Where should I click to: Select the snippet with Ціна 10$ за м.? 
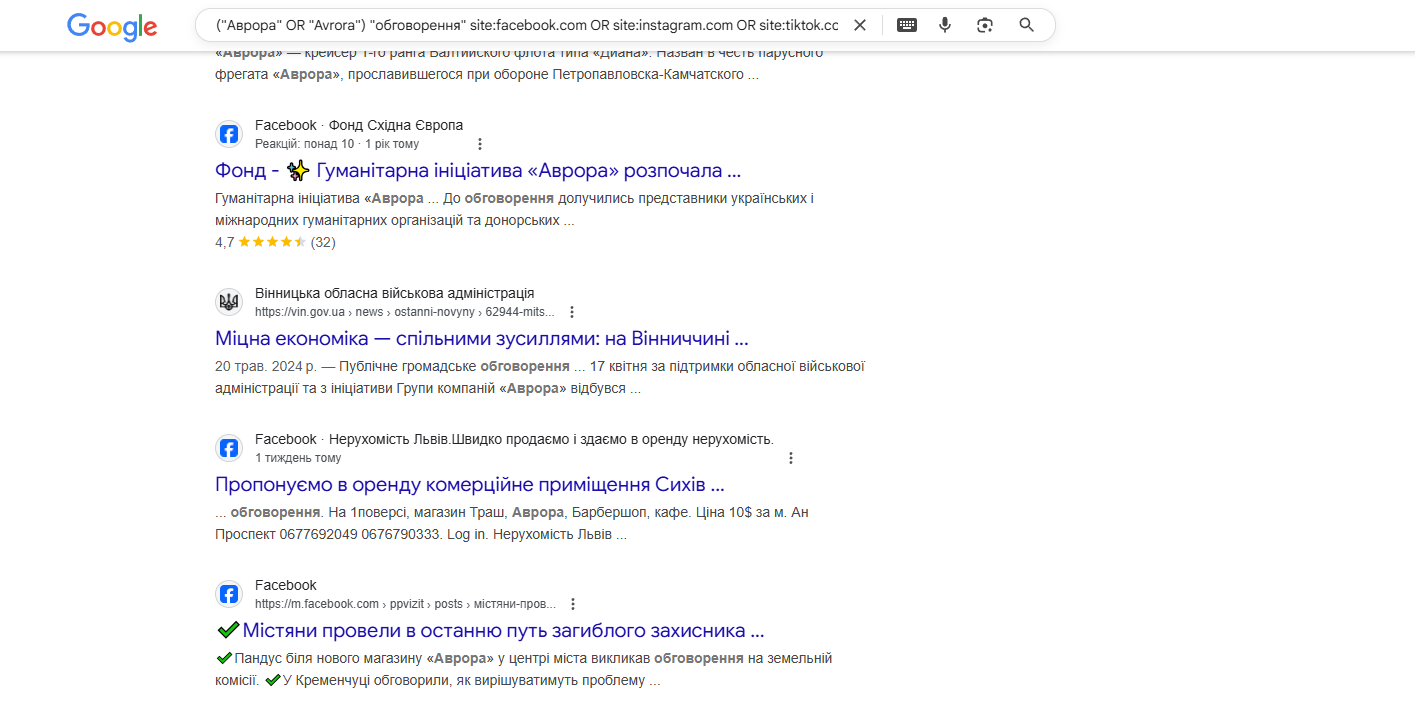coord(512,523)
